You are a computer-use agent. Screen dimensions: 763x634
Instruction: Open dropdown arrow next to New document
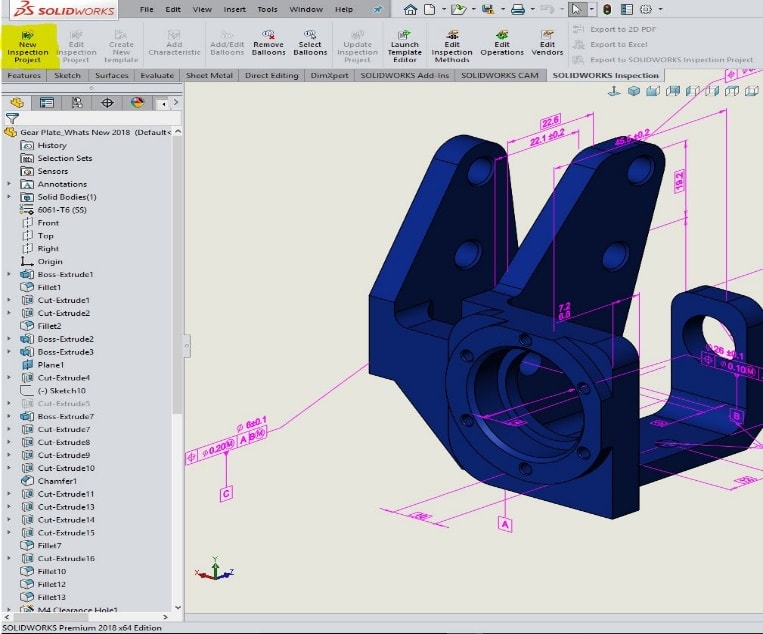tap(443, 9)
